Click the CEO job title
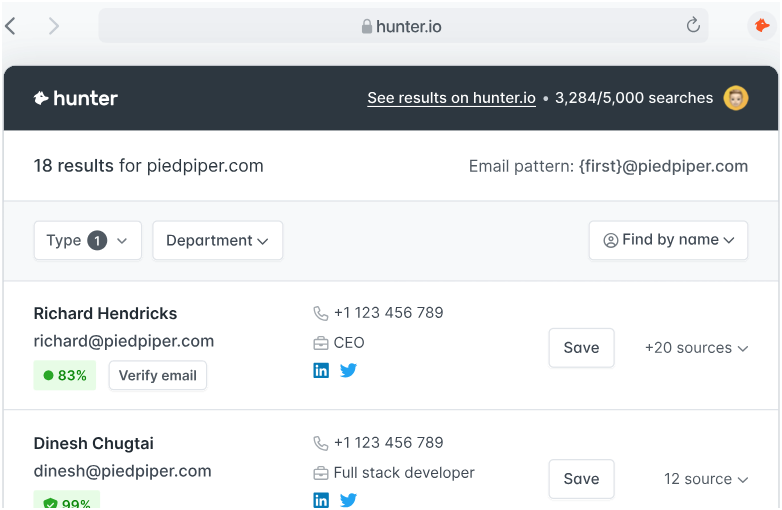 (x=349, y=343)
